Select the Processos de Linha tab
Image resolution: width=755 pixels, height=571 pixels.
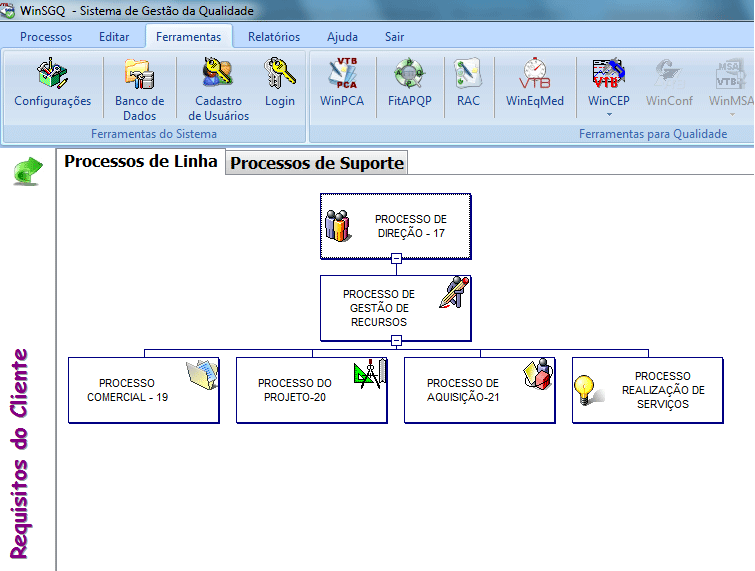[x=140, y=161]
